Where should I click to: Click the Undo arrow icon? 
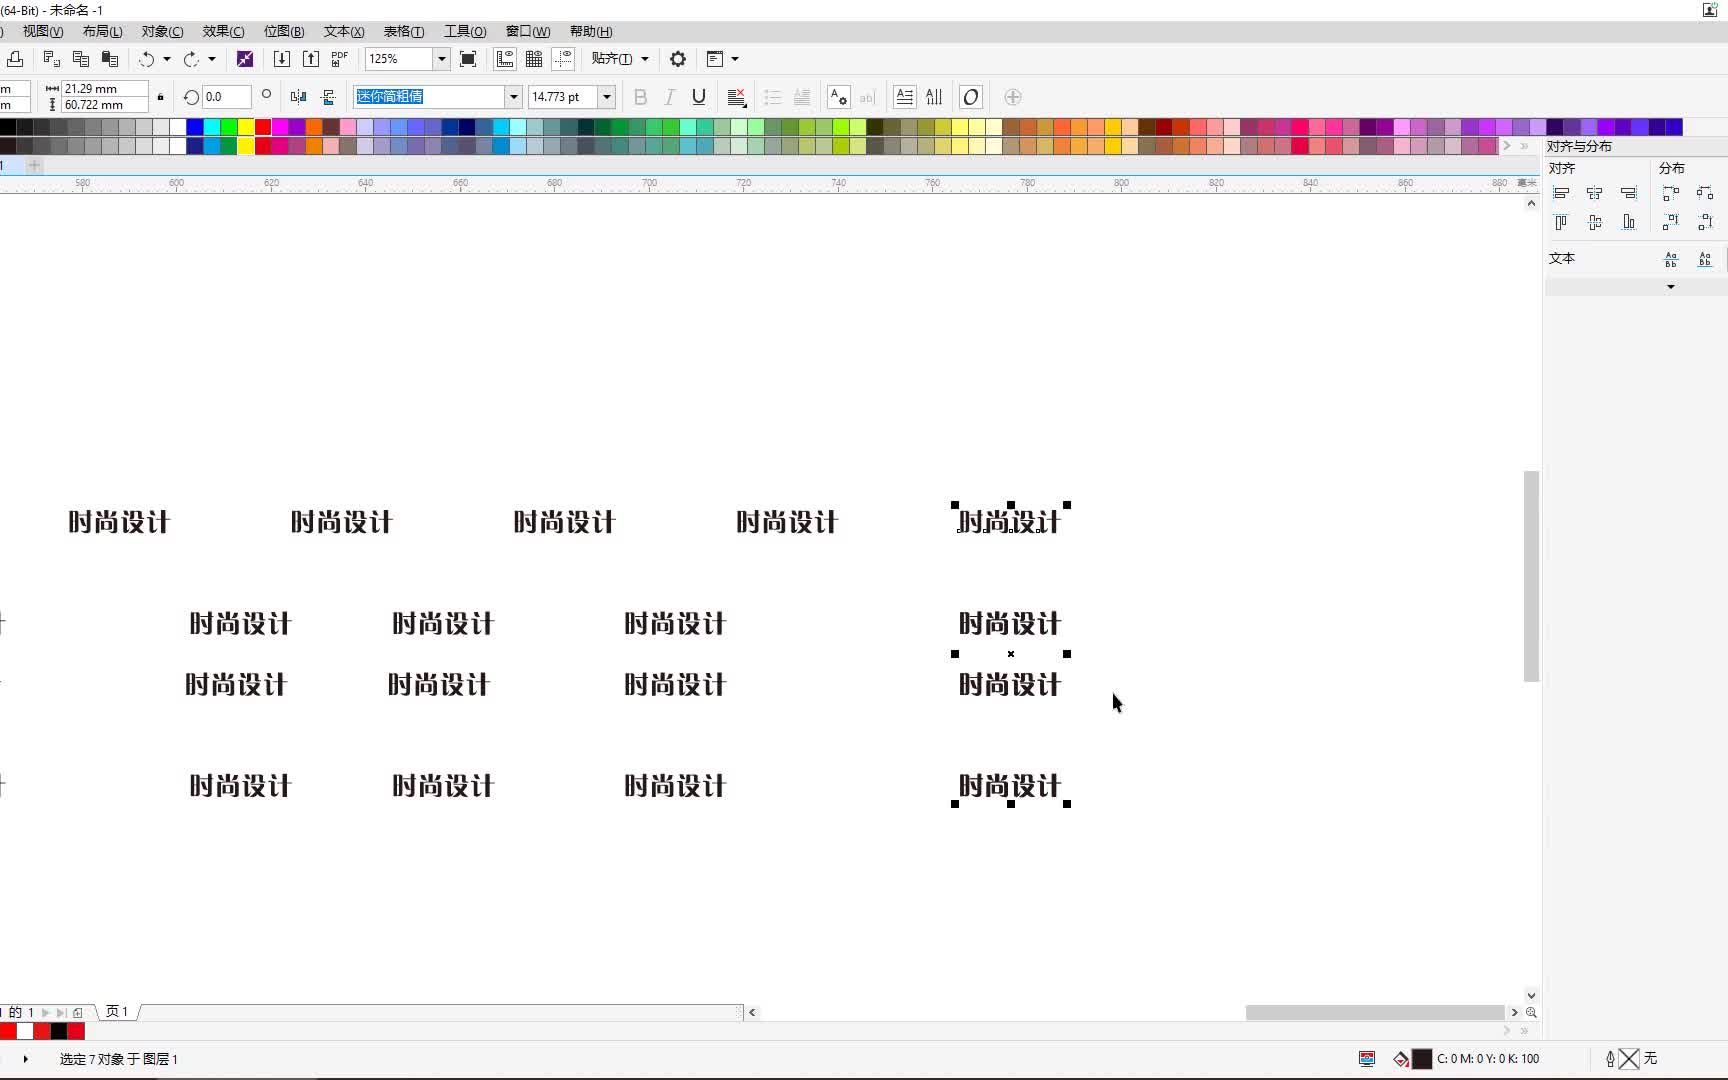point(147,59)
